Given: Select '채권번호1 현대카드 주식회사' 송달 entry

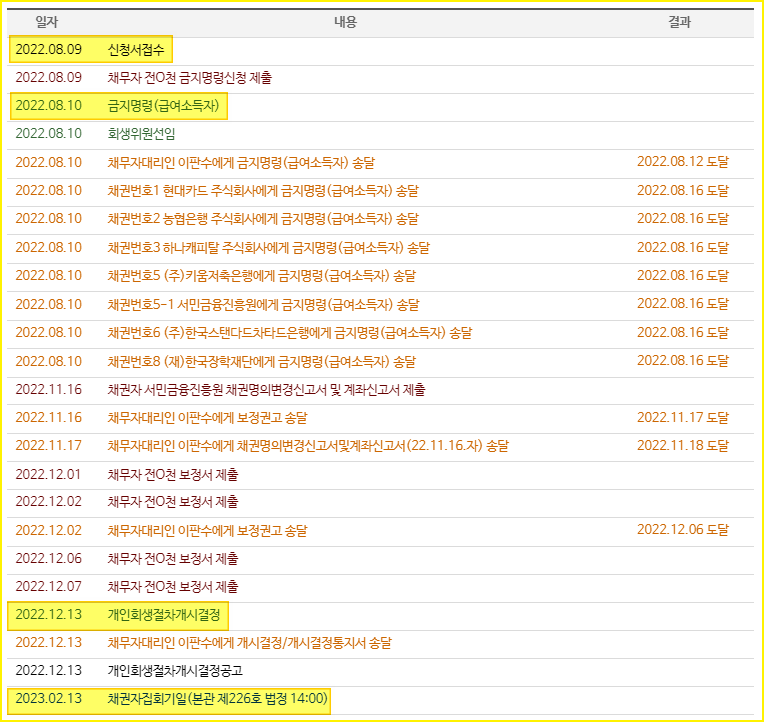Looking at the screenshot, I should pos(263,190).
